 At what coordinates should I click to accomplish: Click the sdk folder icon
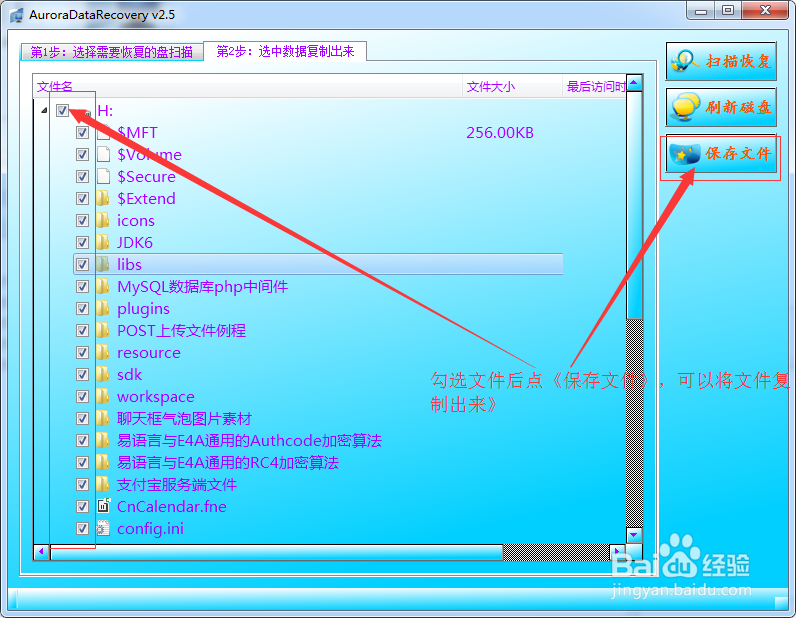coord(103,374)
